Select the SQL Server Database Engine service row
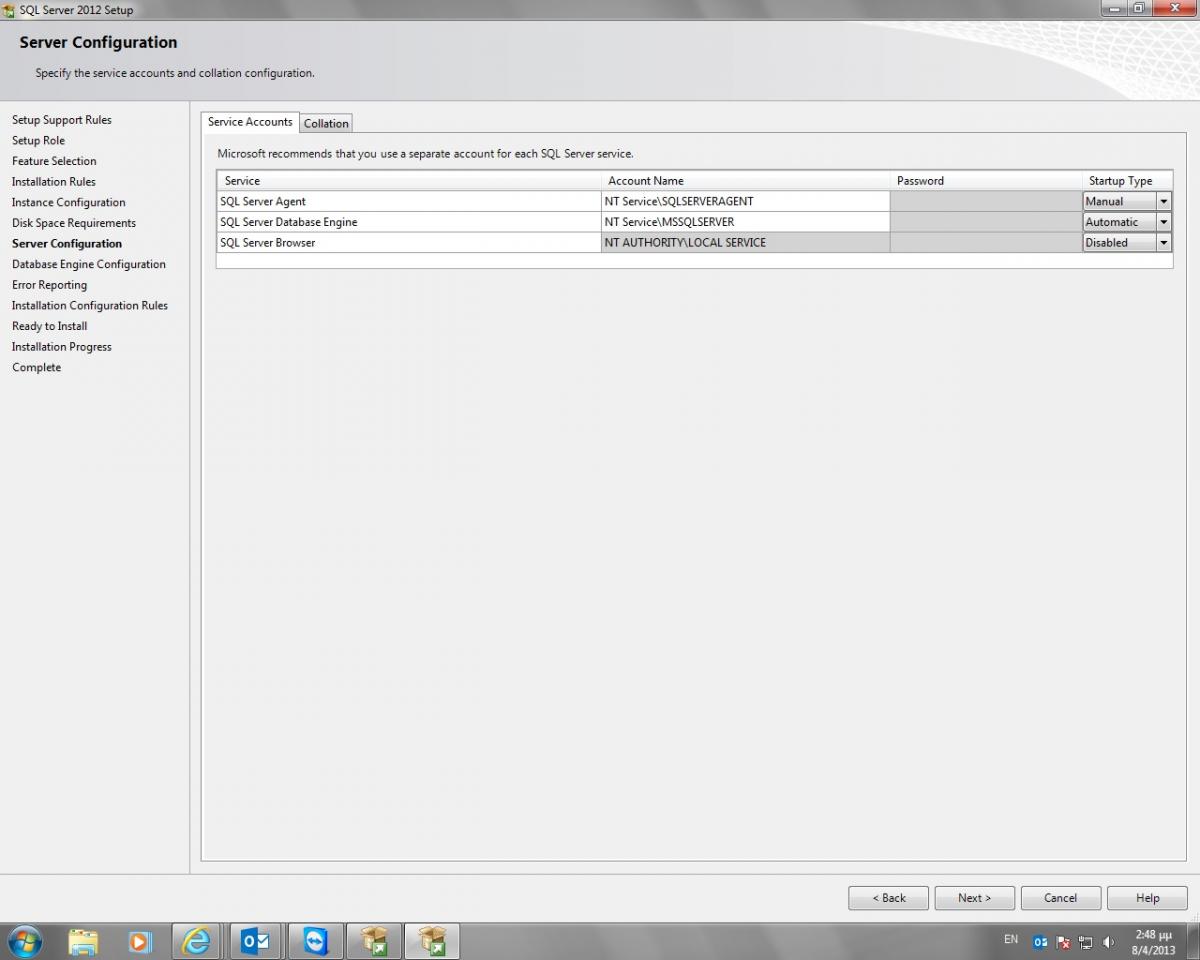Screen dimensions: 1200x960 pos(408,222)
